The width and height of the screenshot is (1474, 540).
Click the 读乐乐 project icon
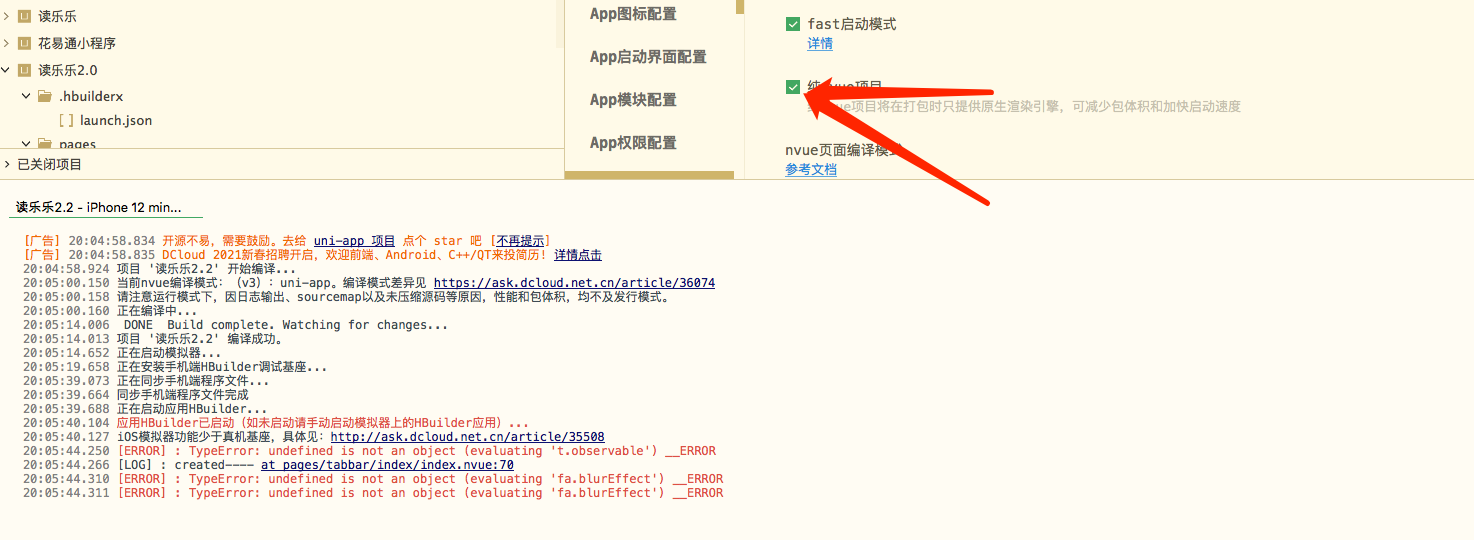[24, 17]
